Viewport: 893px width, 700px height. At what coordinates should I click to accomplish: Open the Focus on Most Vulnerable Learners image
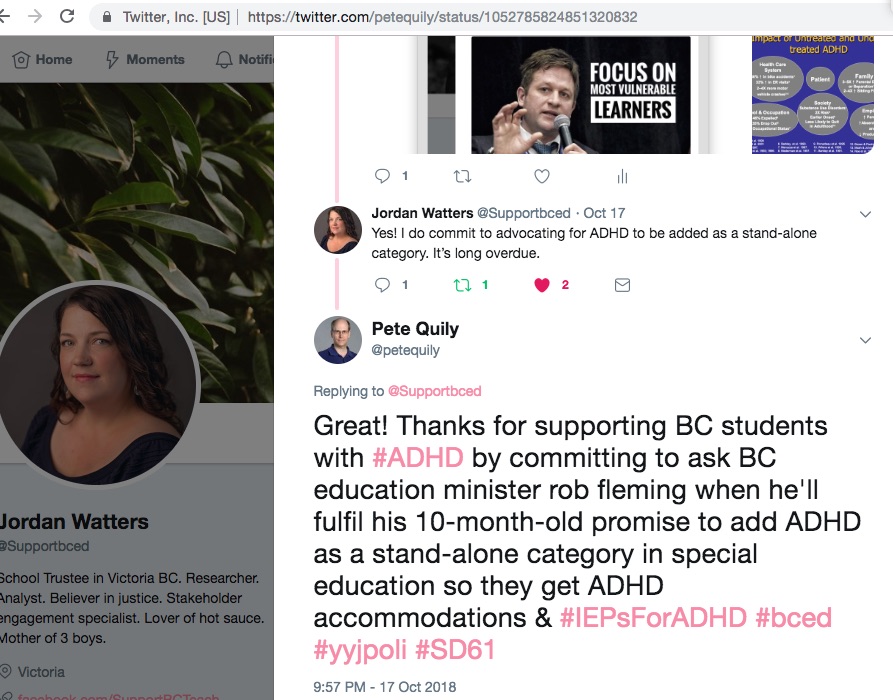coord(580,95)
